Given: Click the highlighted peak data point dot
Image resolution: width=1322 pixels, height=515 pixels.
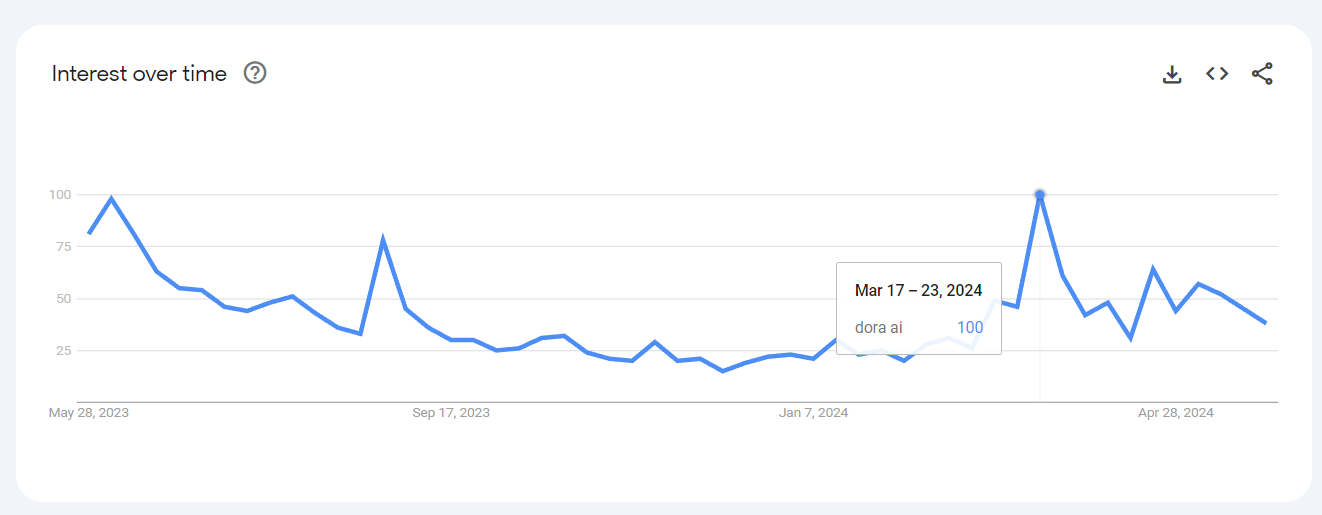Looking at the screenshot, I should [x=1040, y=194].
